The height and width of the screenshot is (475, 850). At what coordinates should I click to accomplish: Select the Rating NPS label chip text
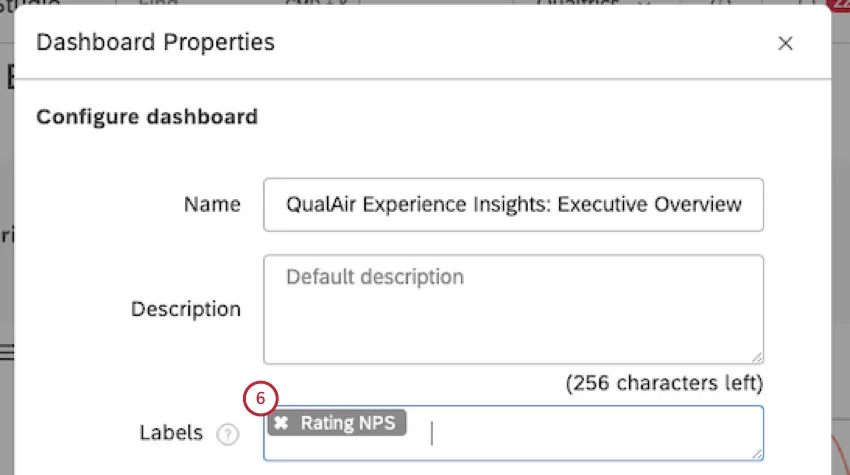[347, 423]
